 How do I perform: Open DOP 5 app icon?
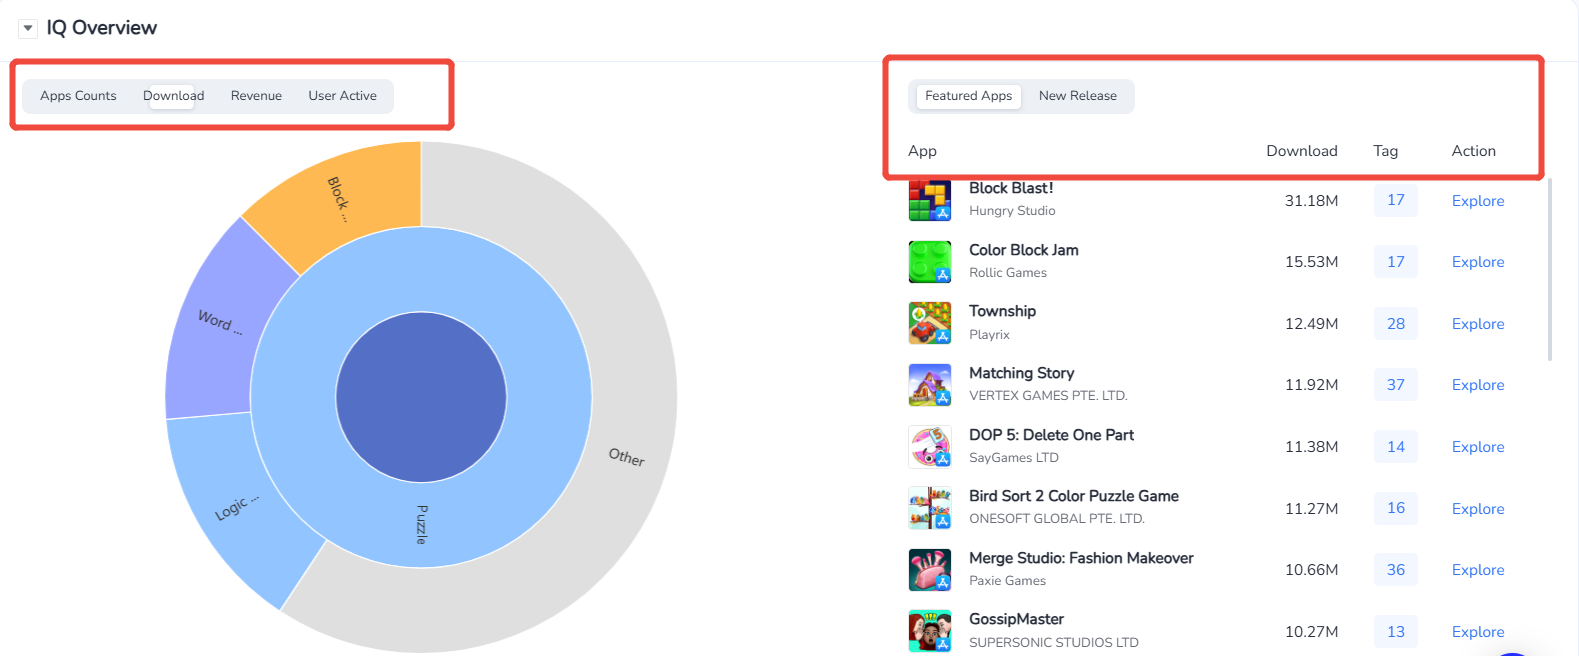click(x=929, y=446)
